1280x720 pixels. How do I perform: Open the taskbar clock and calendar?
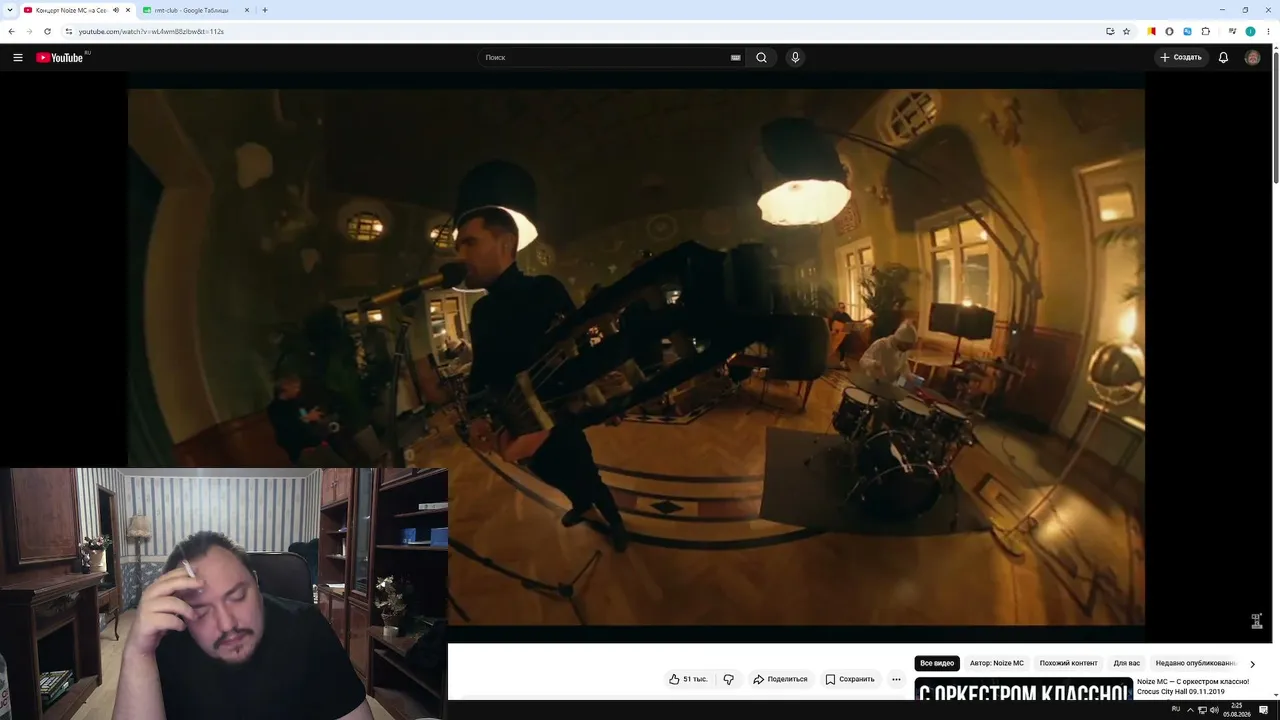point(1237,710)
